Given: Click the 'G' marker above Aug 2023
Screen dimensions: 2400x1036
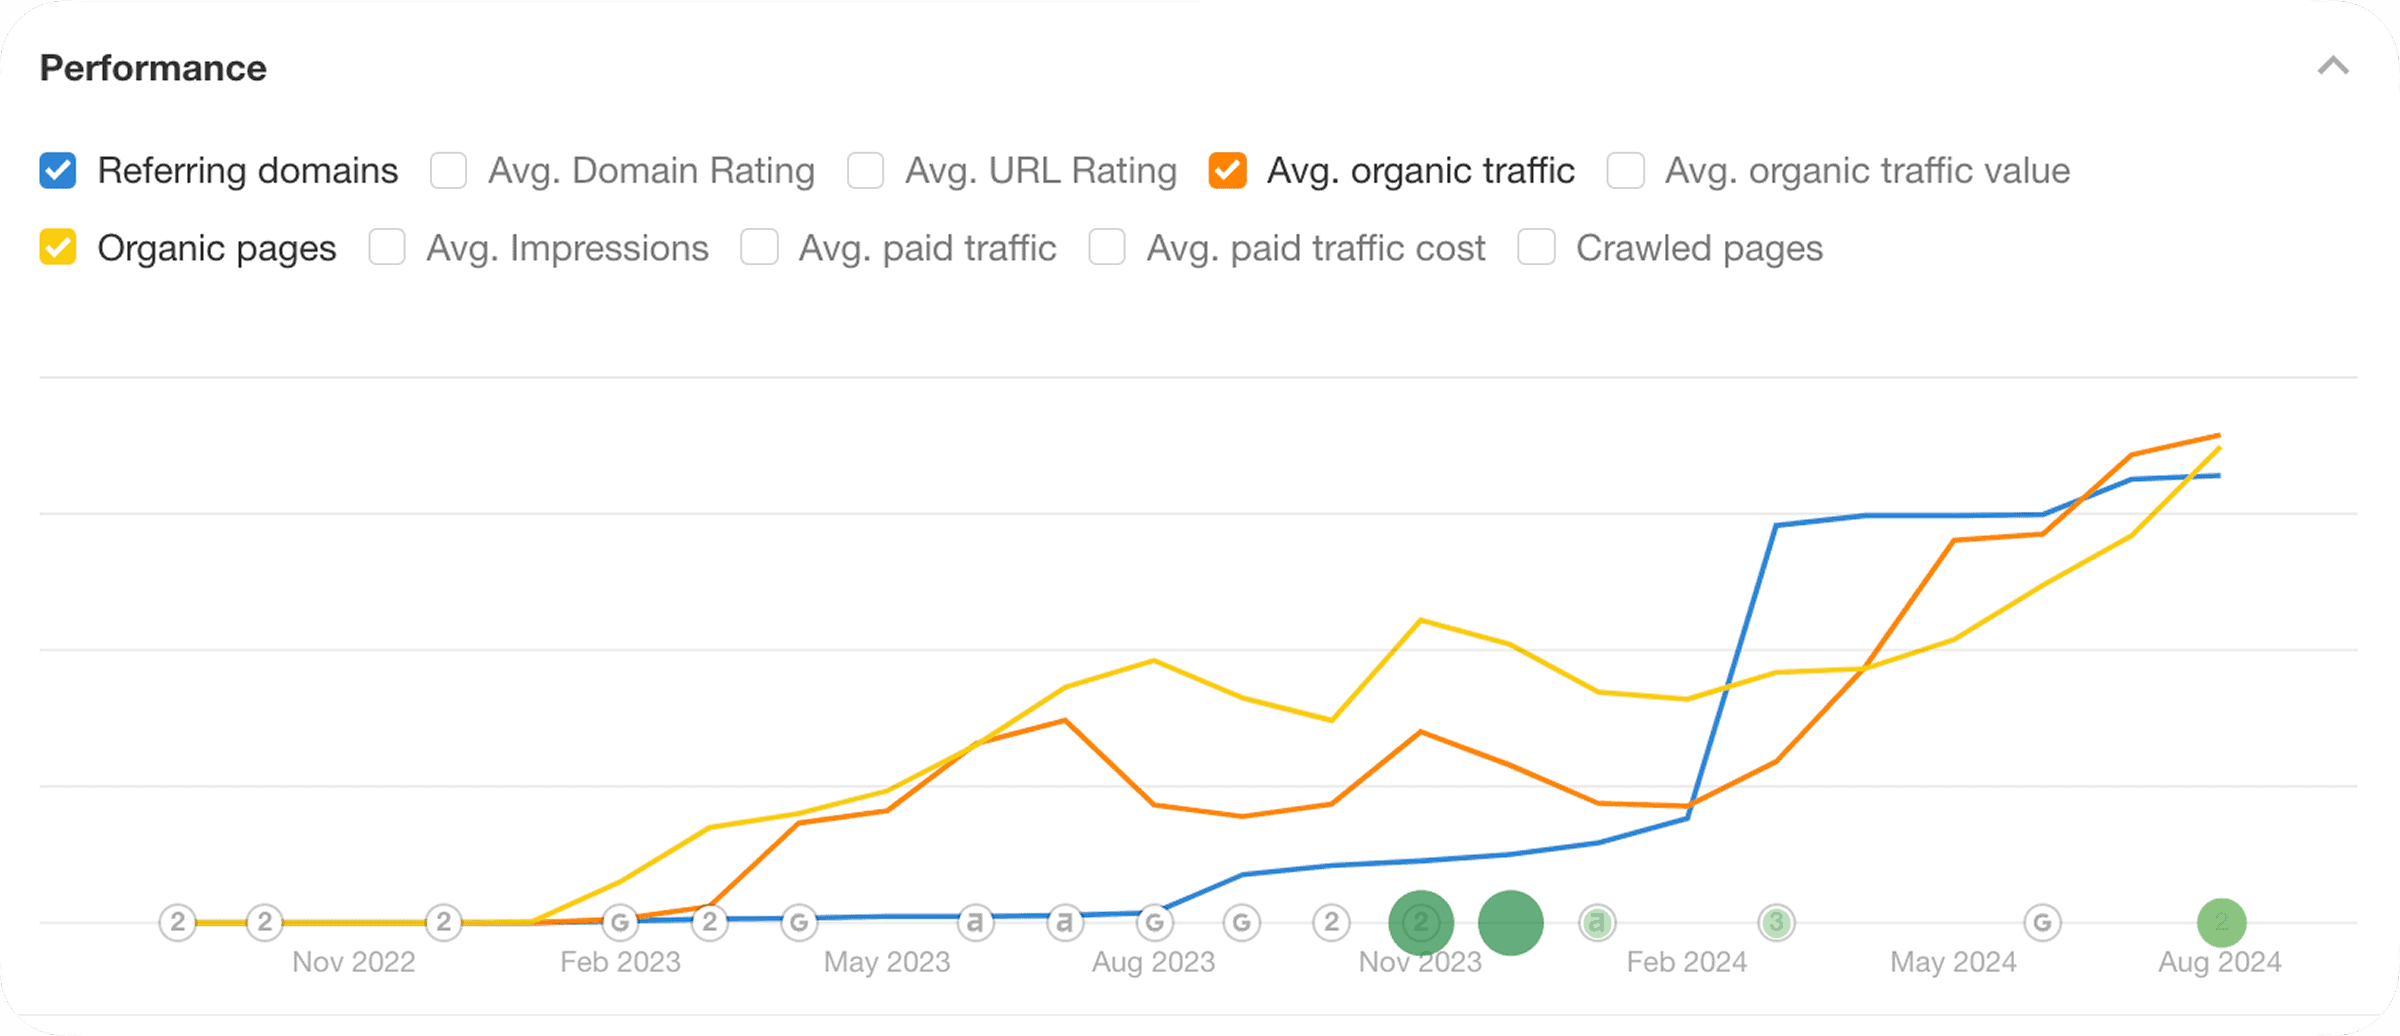Looking at the screenshot, I should click(1154, 922).
